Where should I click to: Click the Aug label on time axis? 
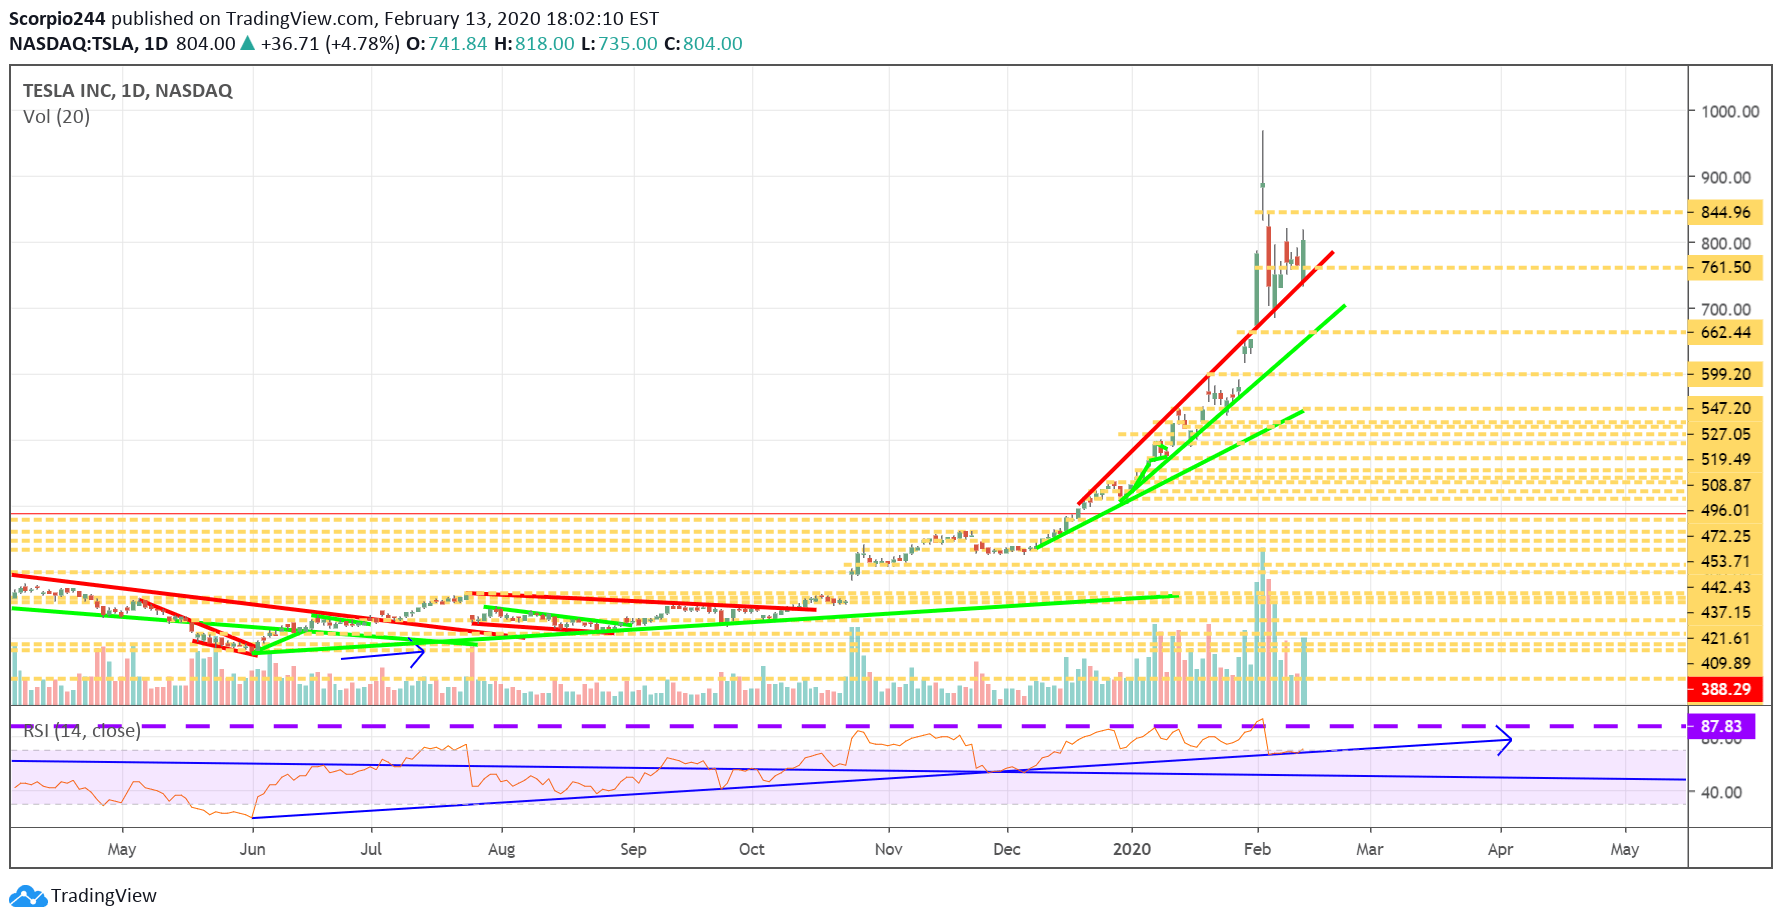[x=501, y=849]
